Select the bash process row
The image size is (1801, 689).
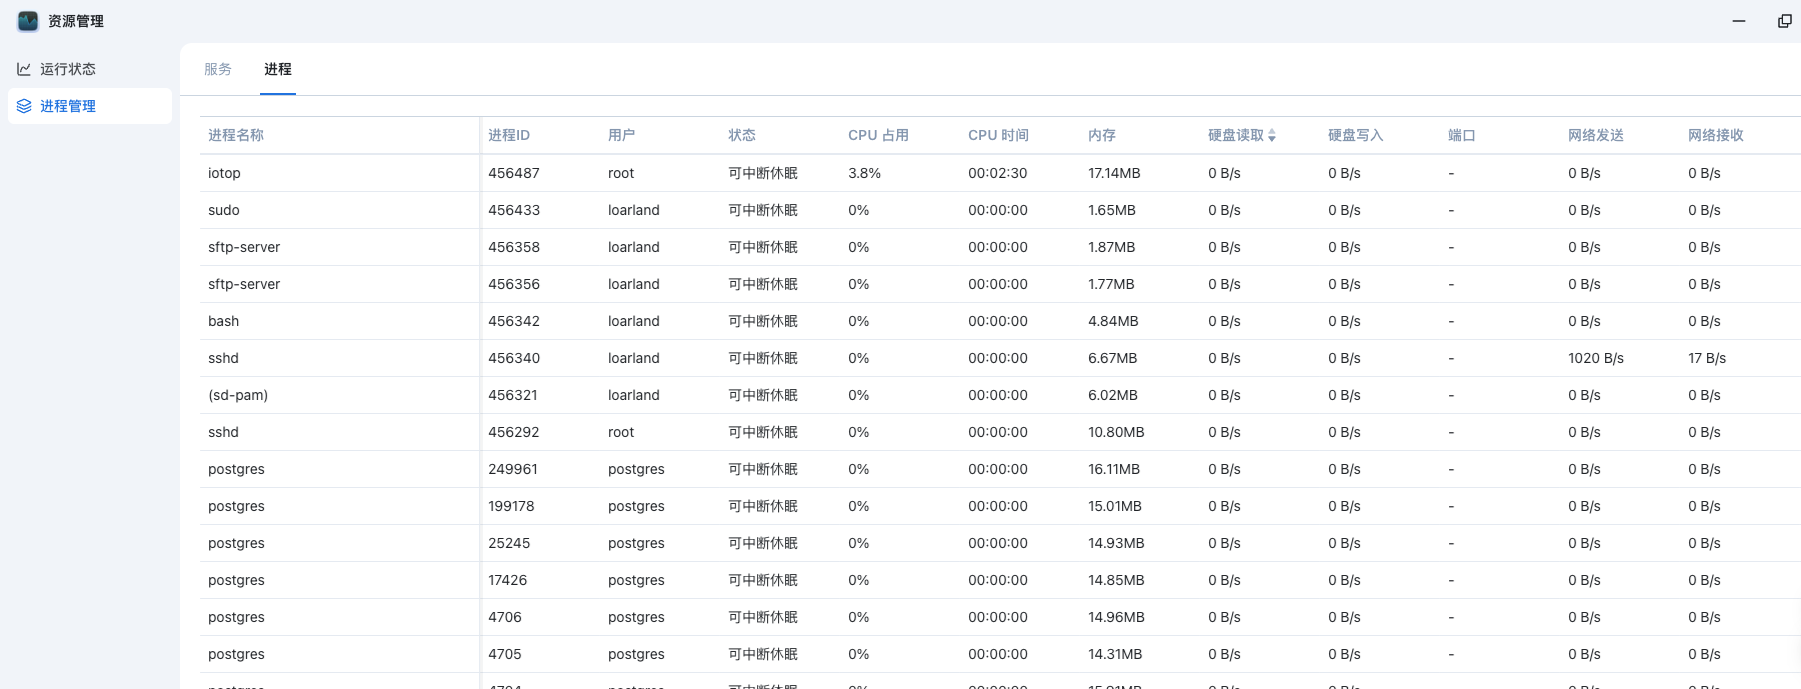click(x=1000, y=321)
